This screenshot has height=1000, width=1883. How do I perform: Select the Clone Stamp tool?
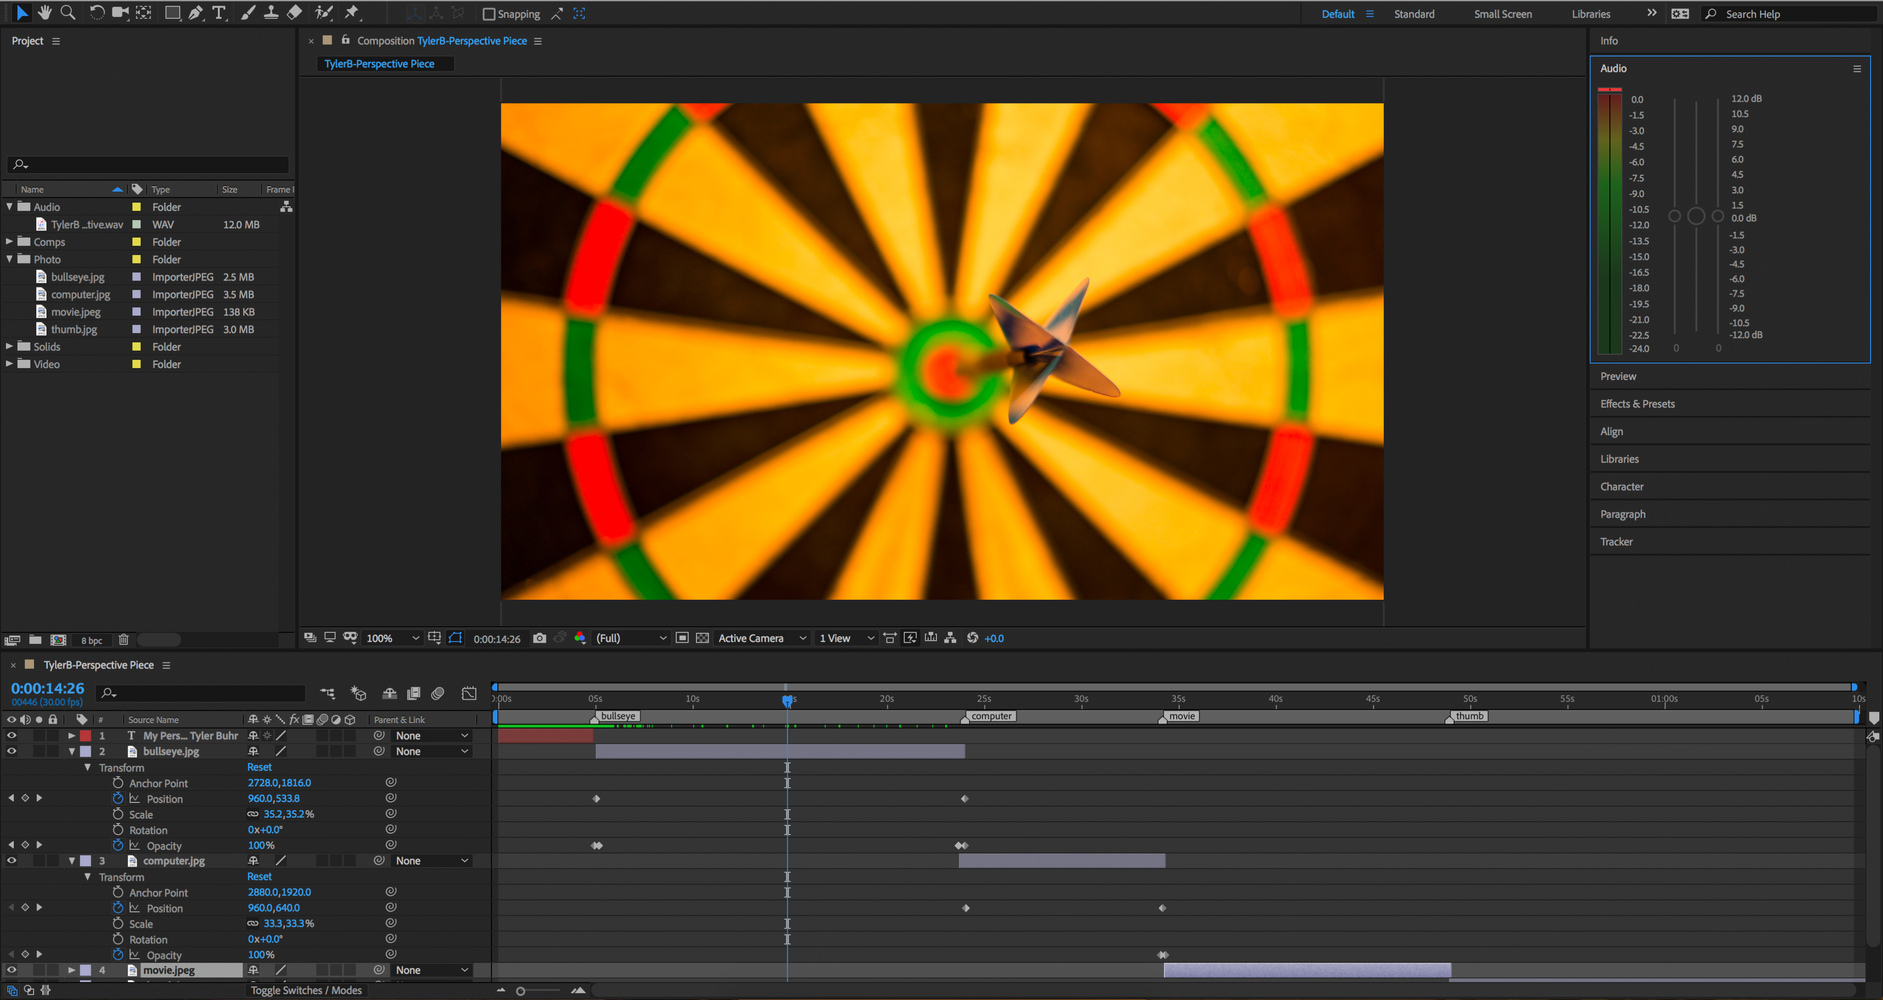271,13
